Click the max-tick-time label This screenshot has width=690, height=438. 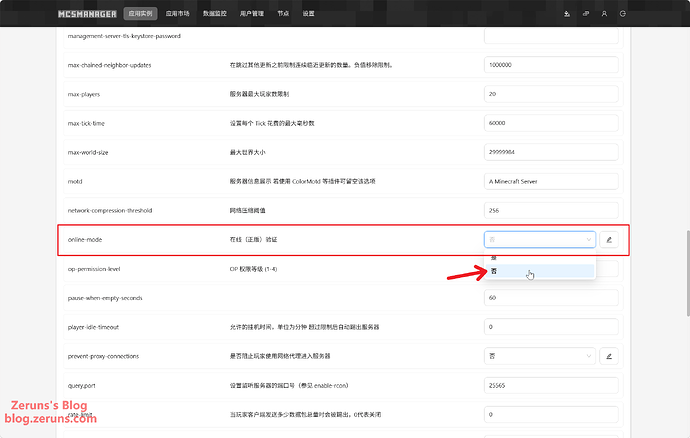[86, 123]
